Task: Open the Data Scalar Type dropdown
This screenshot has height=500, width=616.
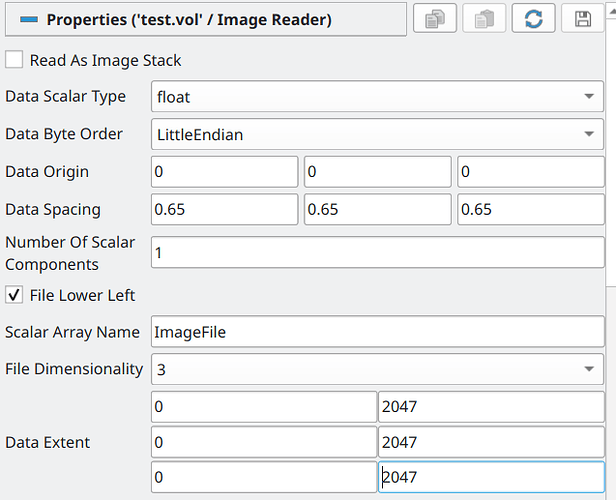Action: tap(377, 97)
